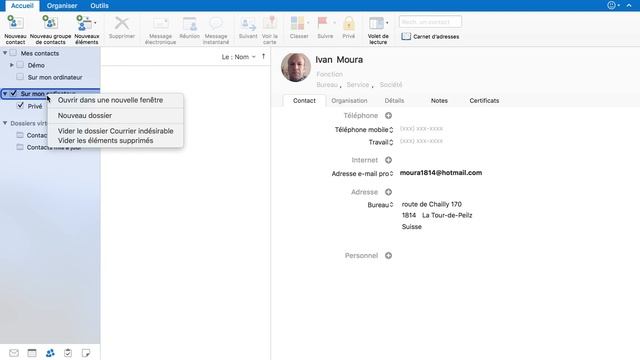The height and width of the screenshot is (360, 640).
Task: Toggle the Mes contacts checkbox
Action: [x=13, y=53]
